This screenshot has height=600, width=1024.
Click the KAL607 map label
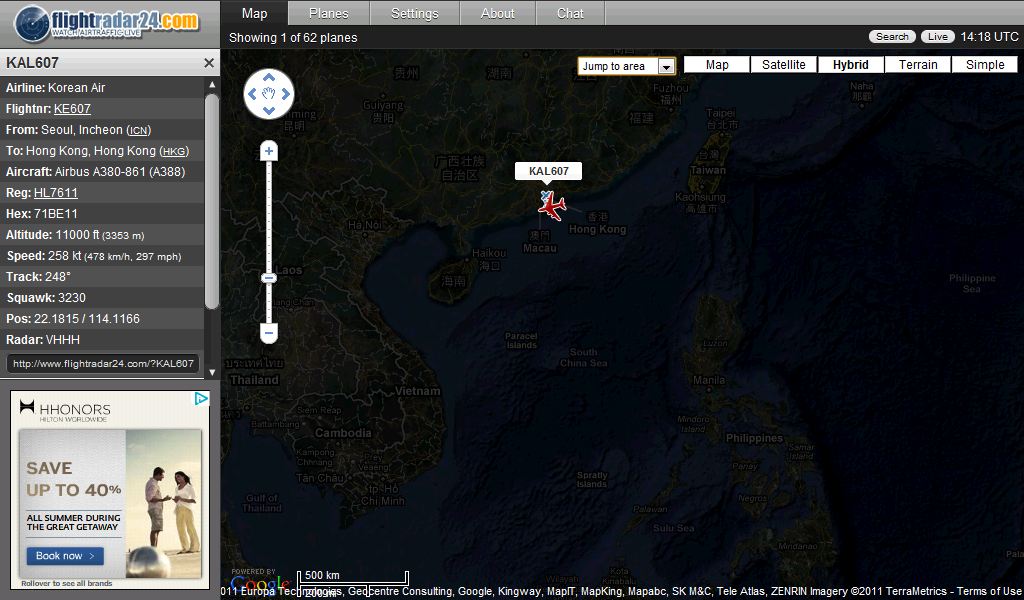[549, 171]
